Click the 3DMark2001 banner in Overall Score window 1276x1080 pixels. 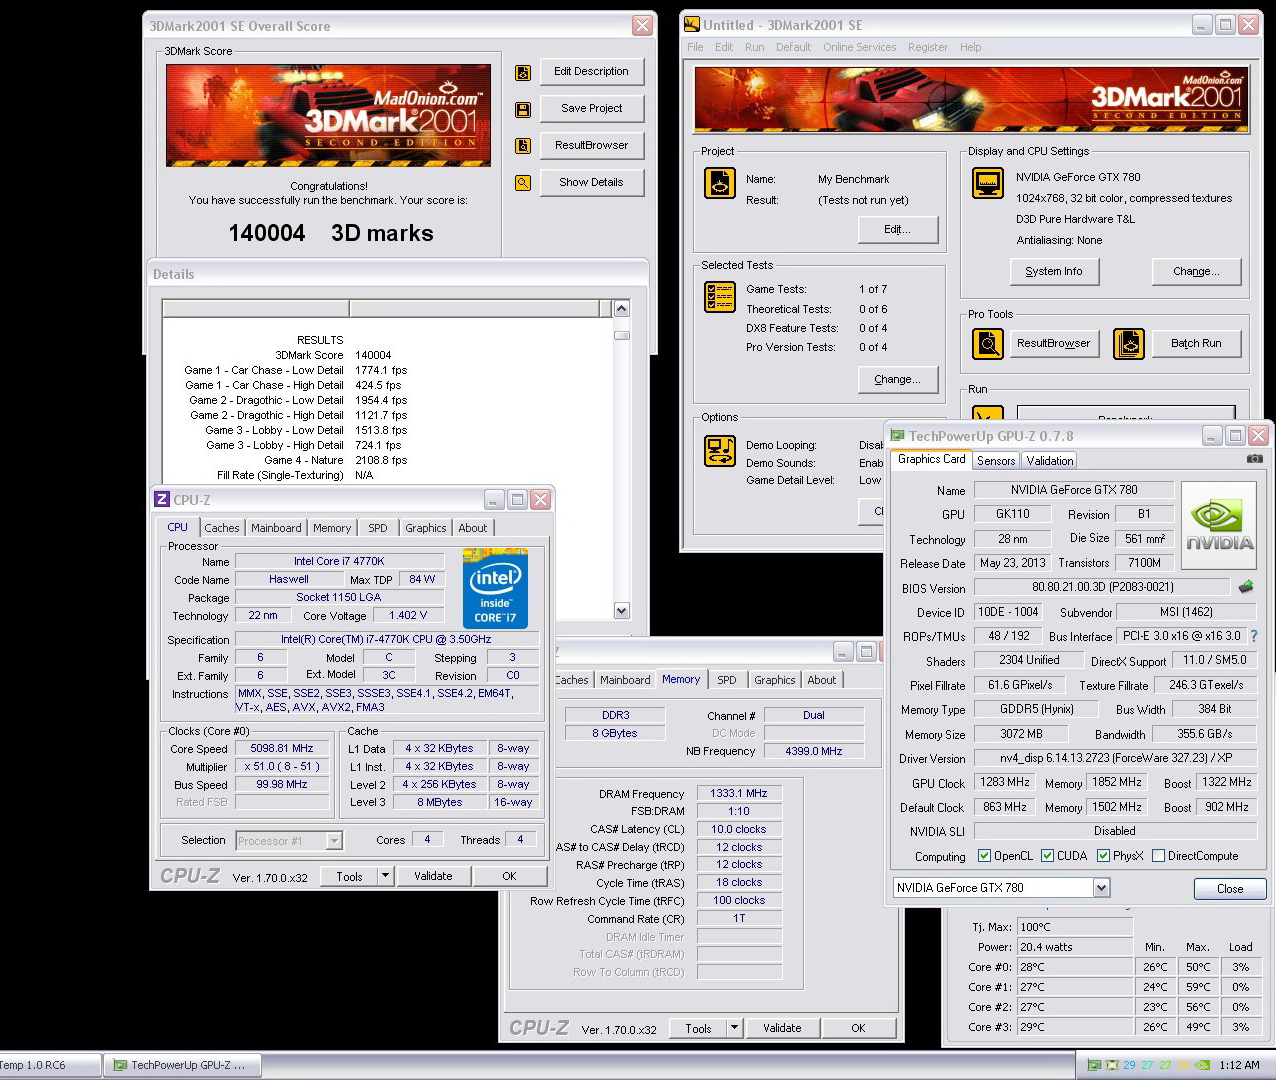[x=328, y=115]
